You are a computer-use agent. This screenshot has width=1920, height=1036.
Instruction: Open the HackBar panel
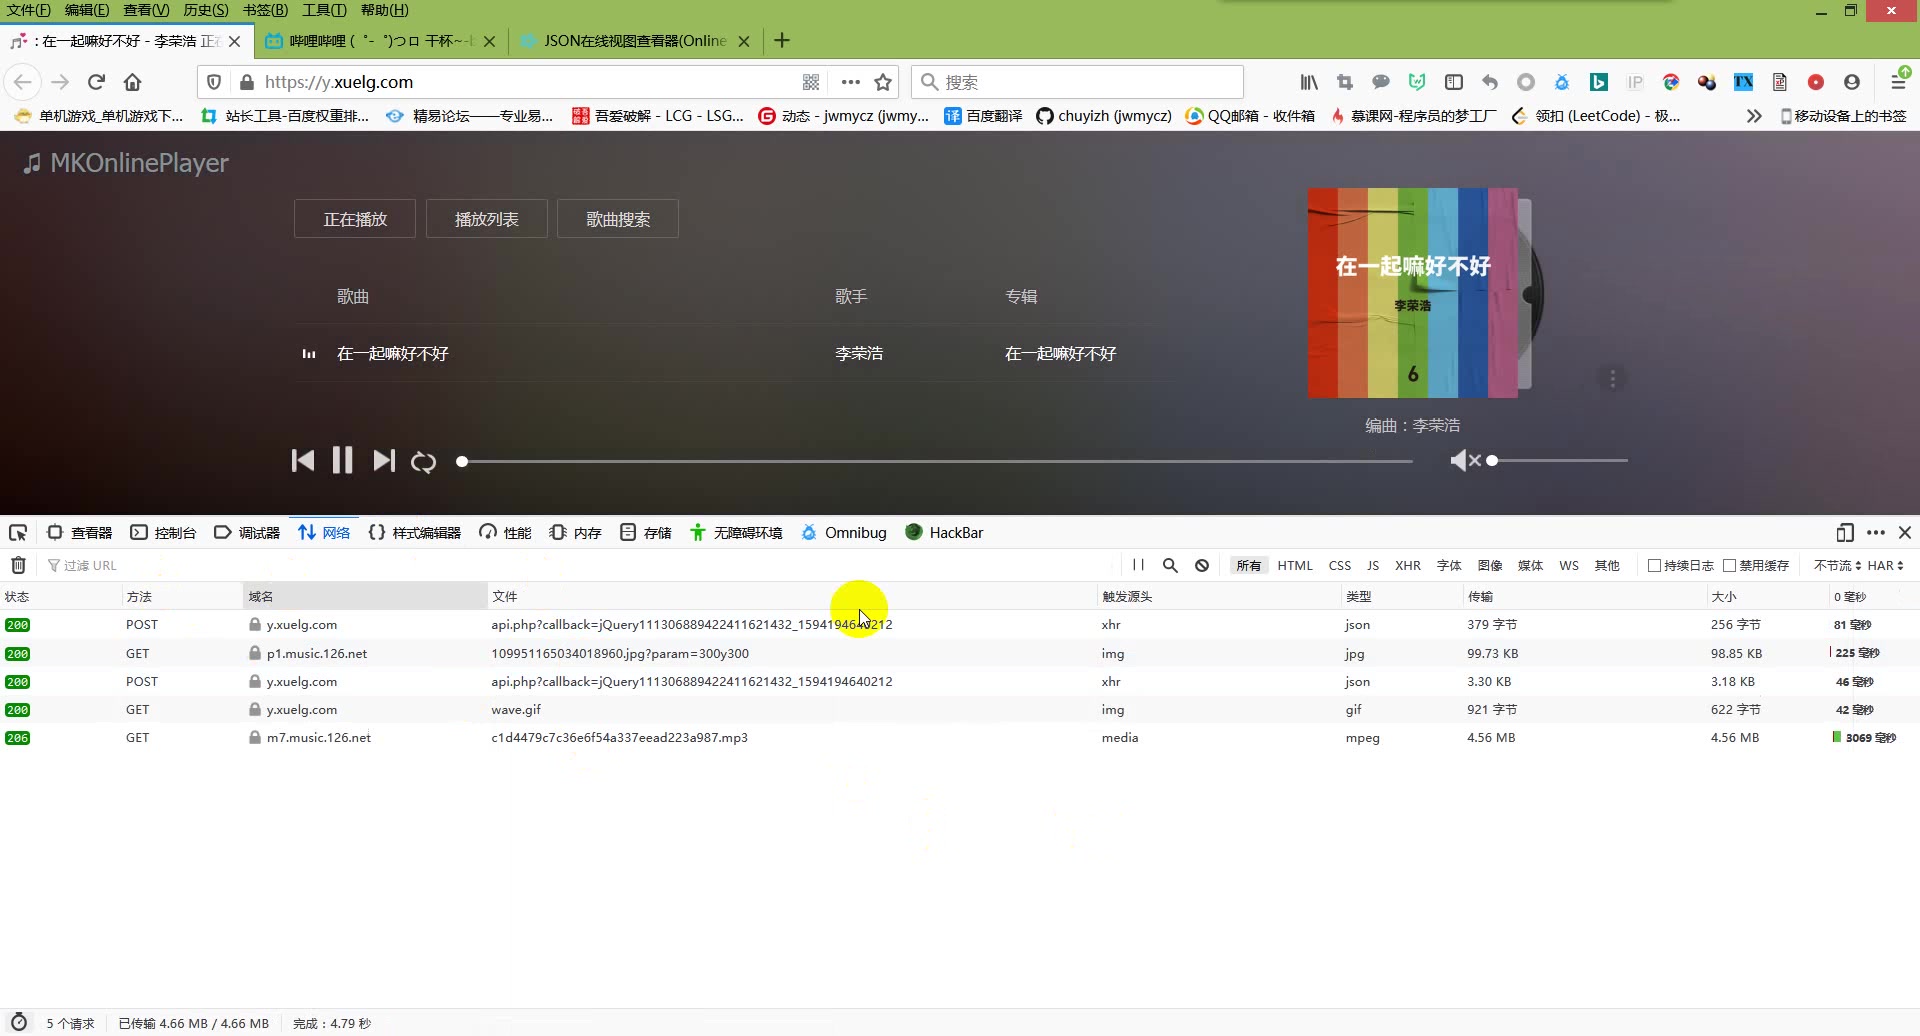[944, 532]
